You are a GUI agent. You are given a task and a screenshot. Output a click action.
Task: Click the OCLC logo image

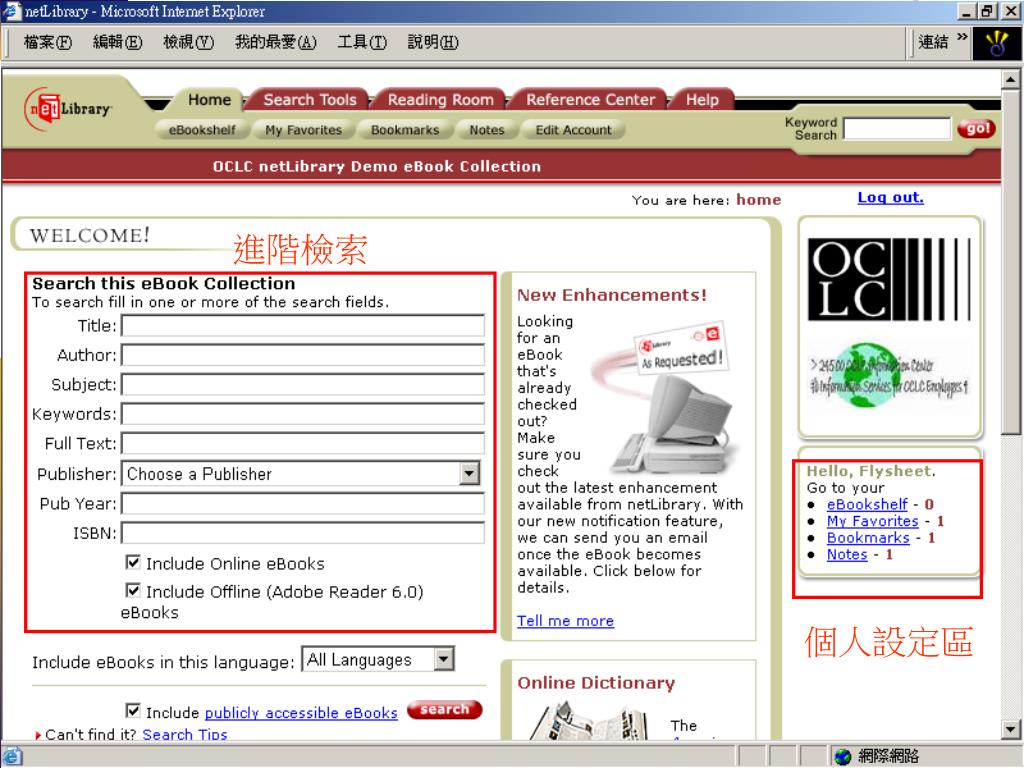pyautogui.click(x=889, y=280)
